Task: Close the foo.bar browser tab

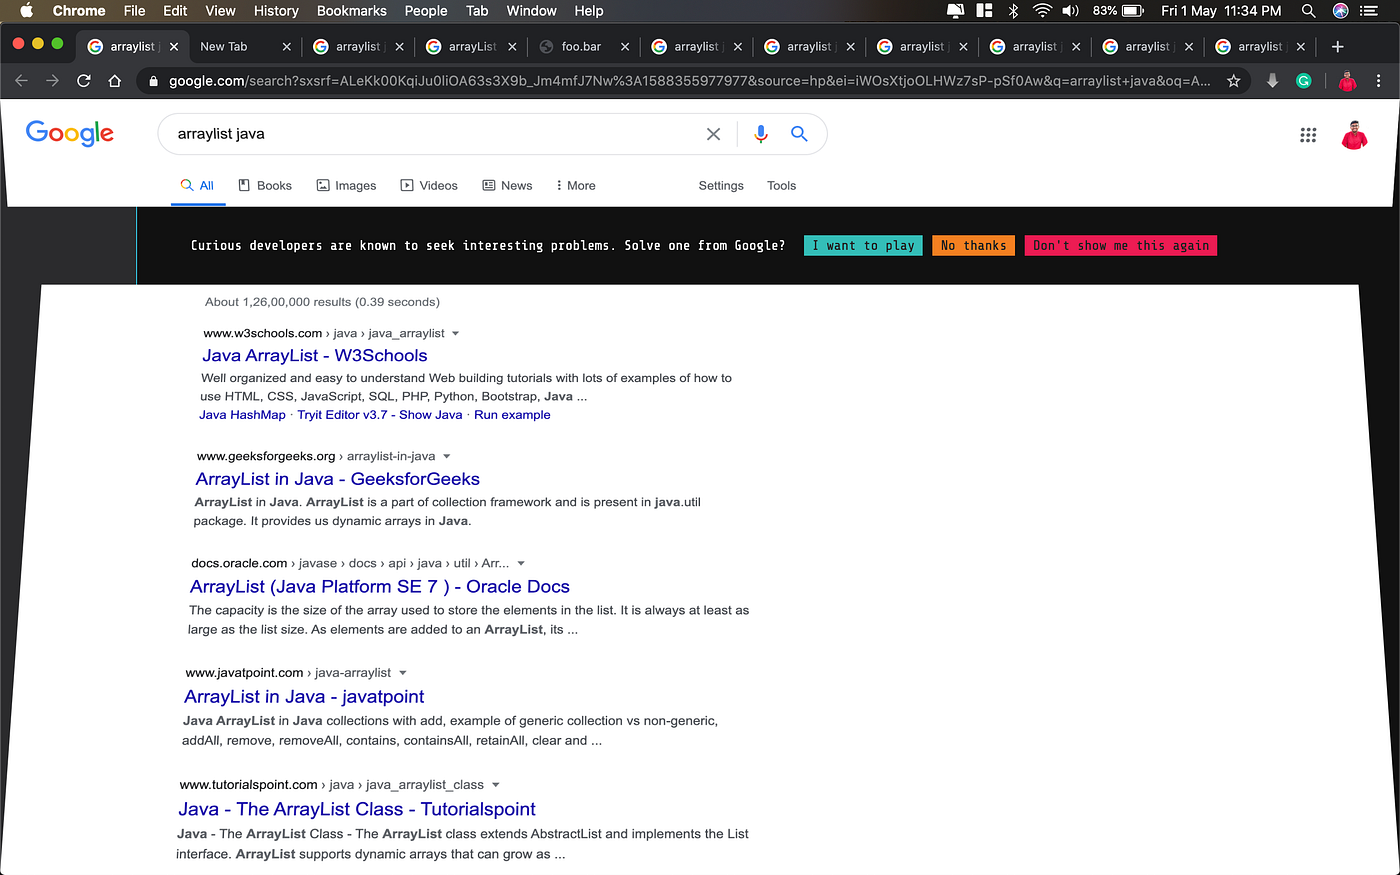Action: pos(625,46)
